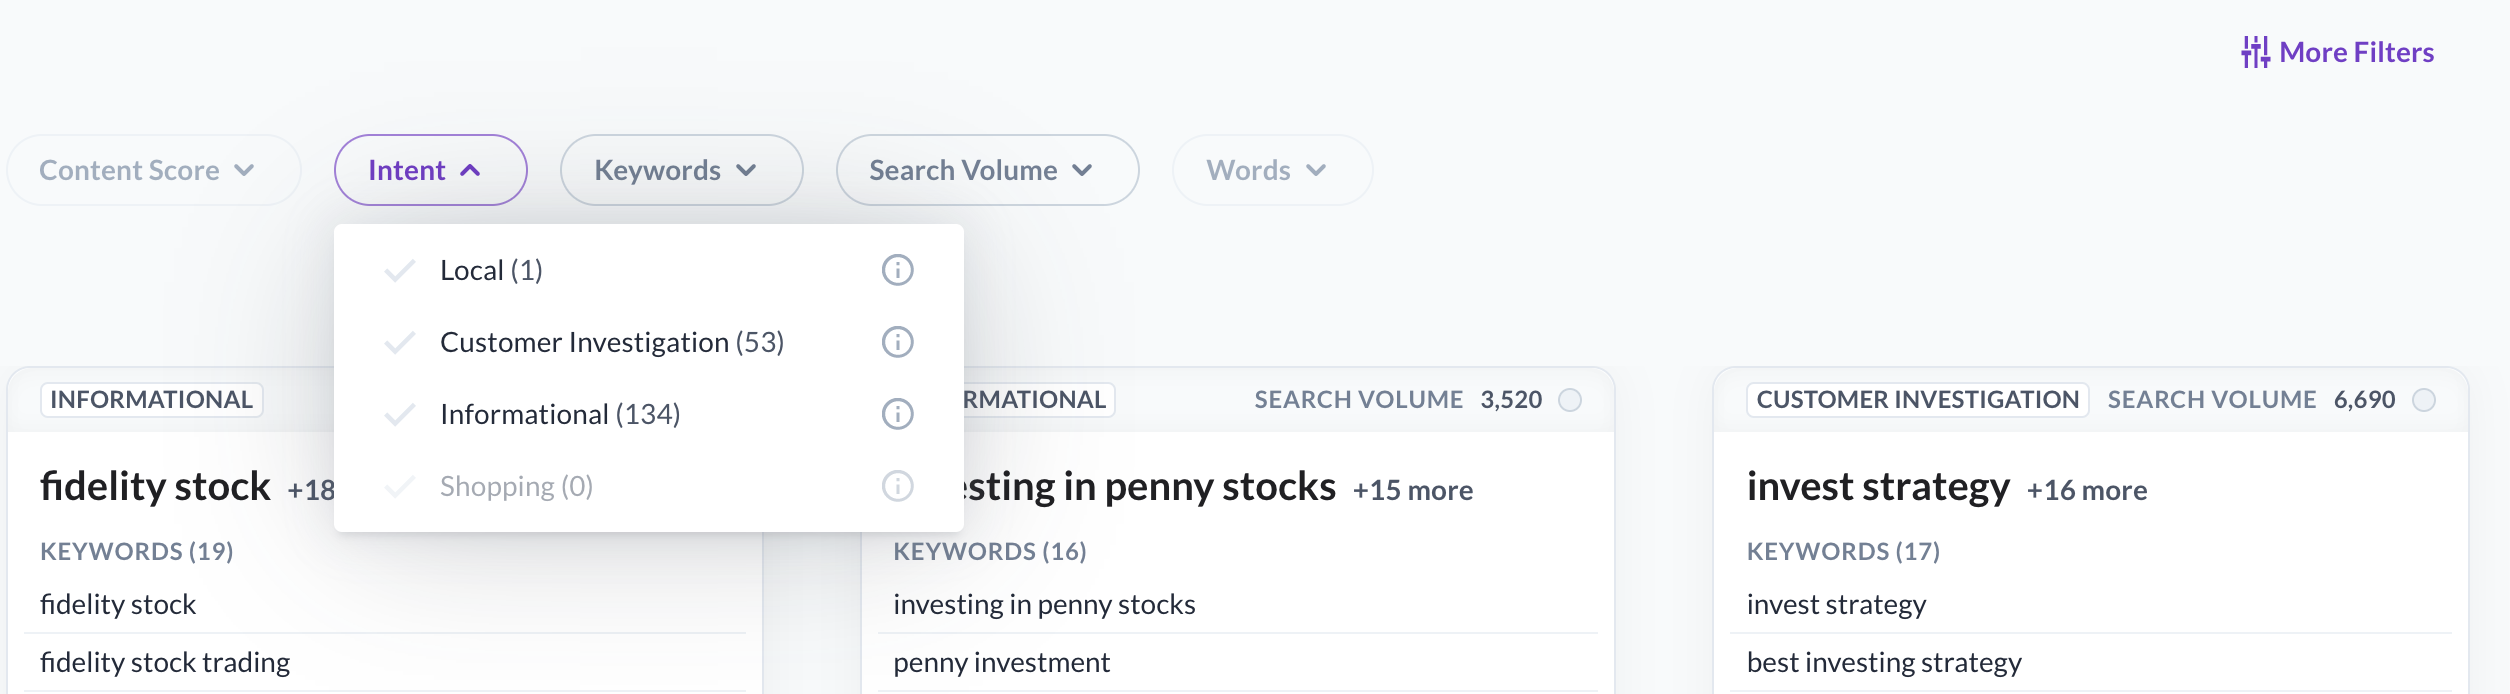Screen dimensions: 2510x694
Task: Click "+15 more" on penny stocks card
Action: pyautogui.click(x=1412, y=490)
